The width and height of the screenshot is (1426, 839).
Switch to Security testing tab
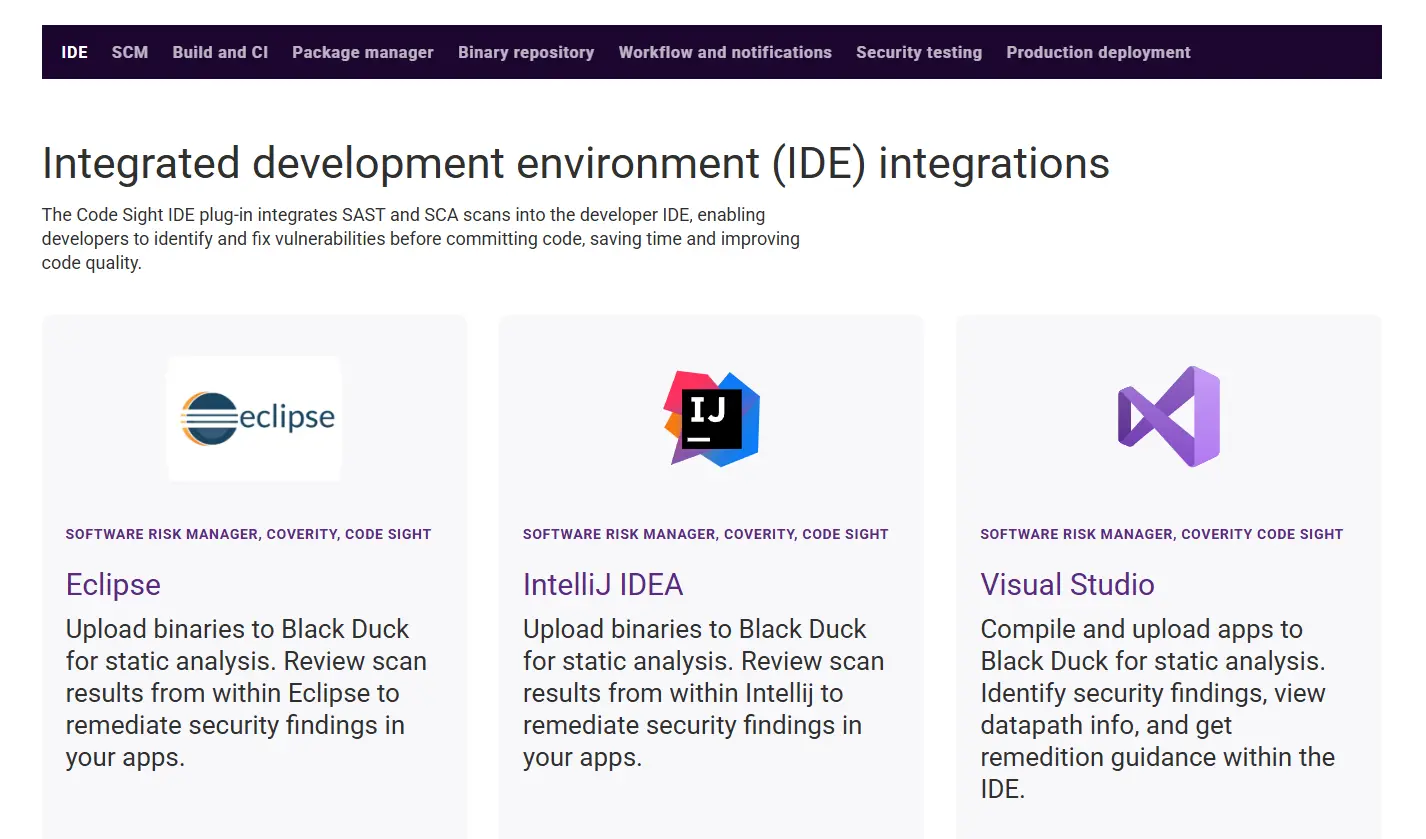point(919,52)
